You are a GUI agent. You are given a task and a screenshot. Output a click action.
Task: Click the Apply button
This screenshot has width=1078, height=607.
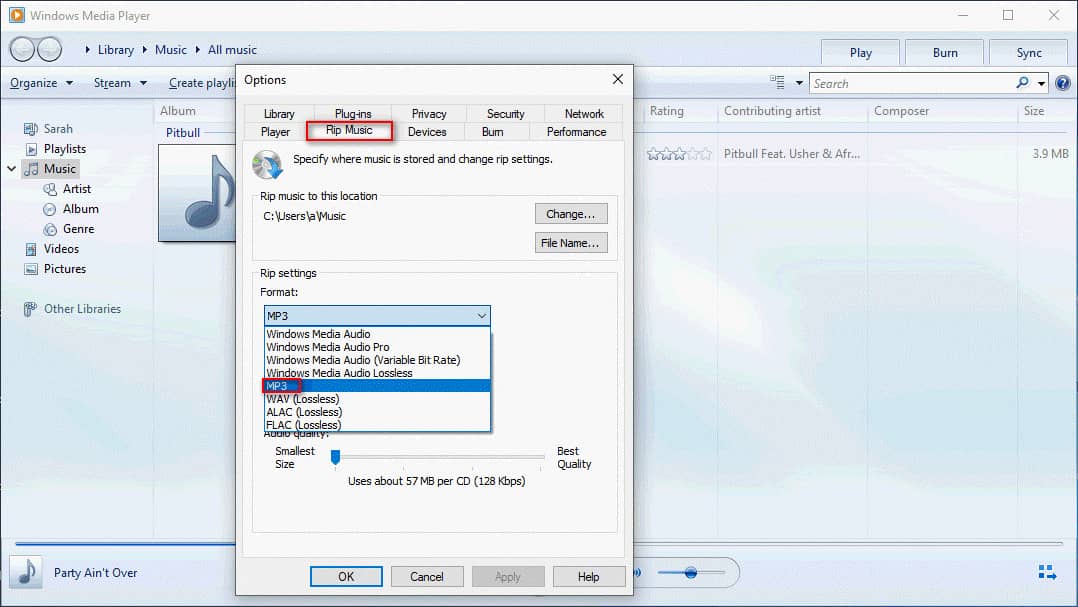coord(508,576)
